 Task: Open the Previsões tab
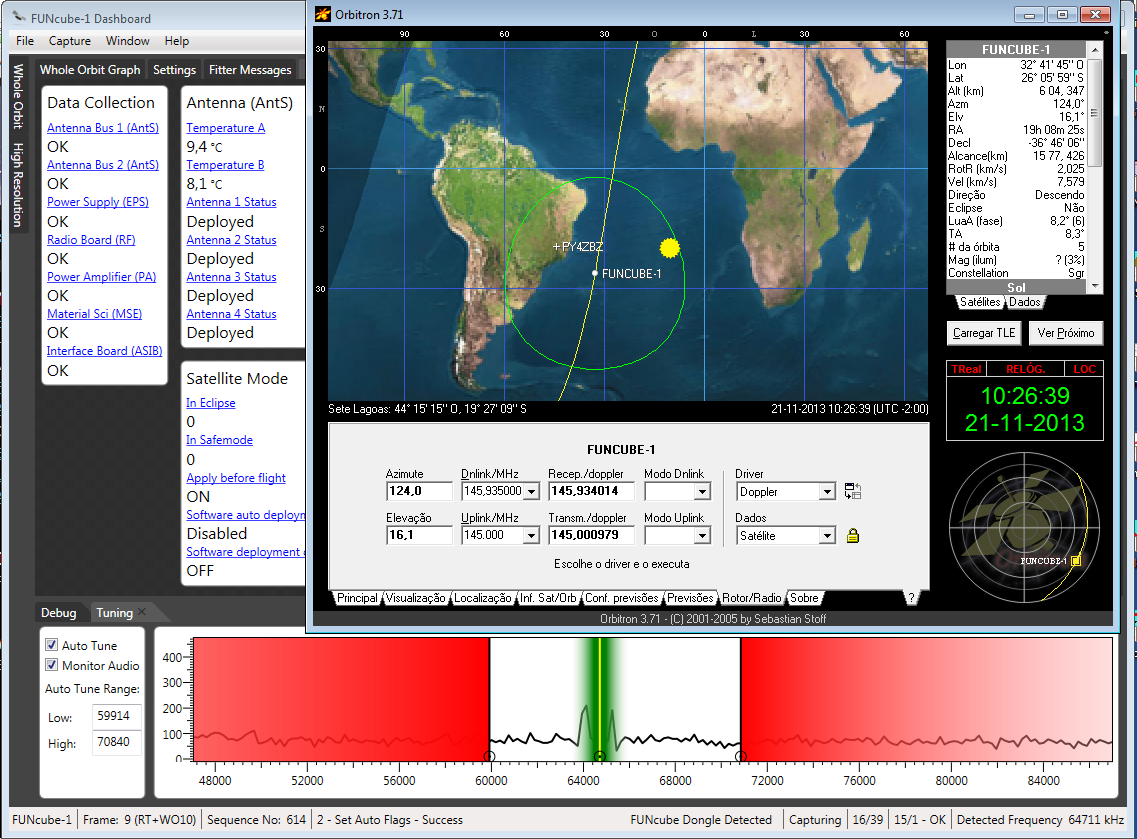(x=690, y=598)
